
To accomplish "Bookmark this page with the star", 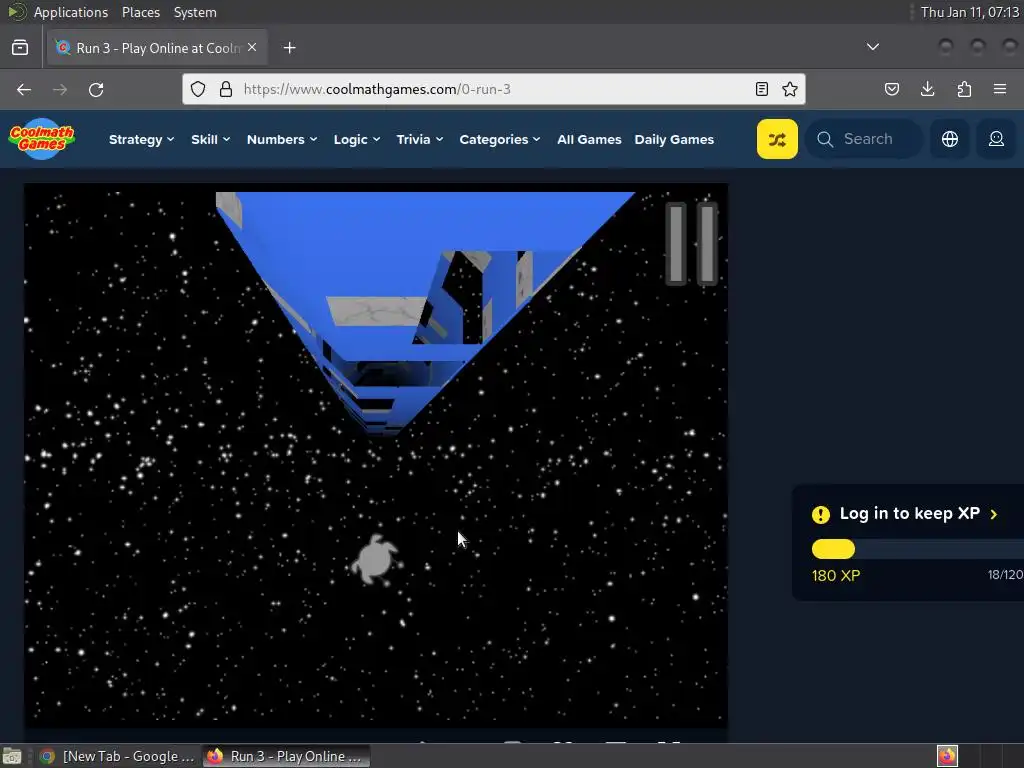I will pyautogui.click(x=790, y=89).
